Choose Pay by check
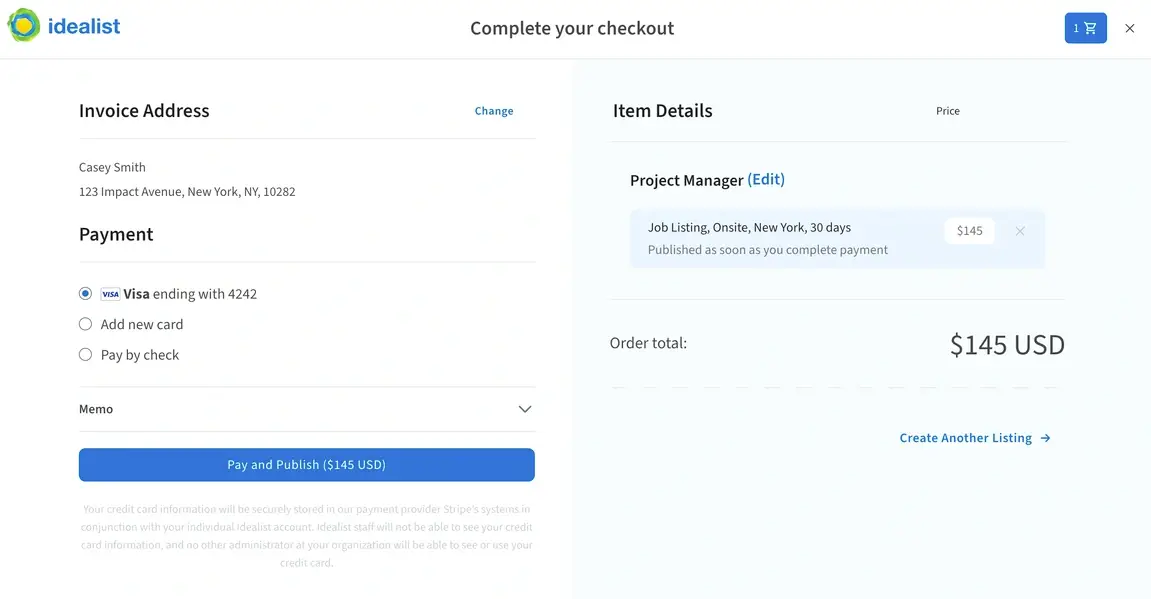Image resolution: width=1151 pixels, height=599 pixels. (x=85, y=354)
